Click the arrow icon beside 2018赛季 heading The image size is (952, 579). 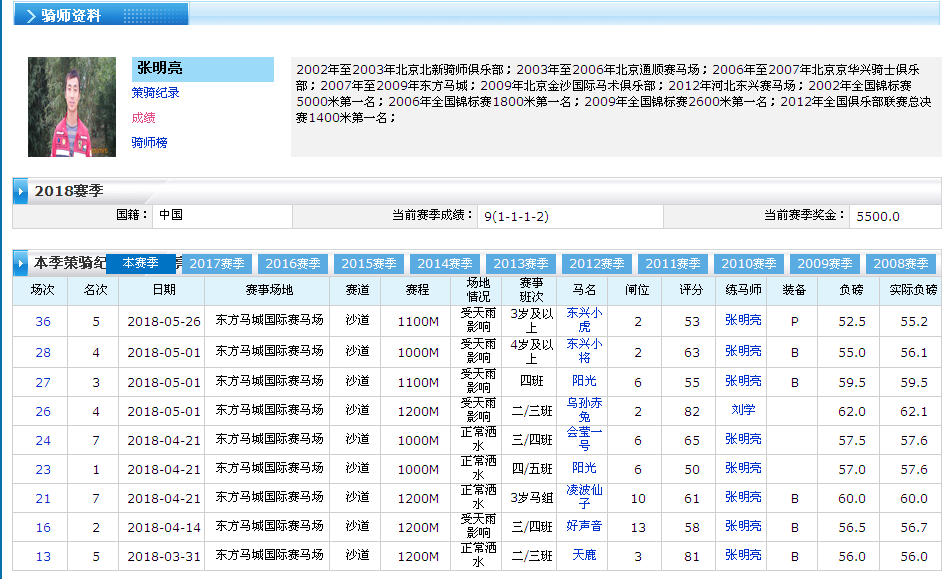(x=21, y=190)
